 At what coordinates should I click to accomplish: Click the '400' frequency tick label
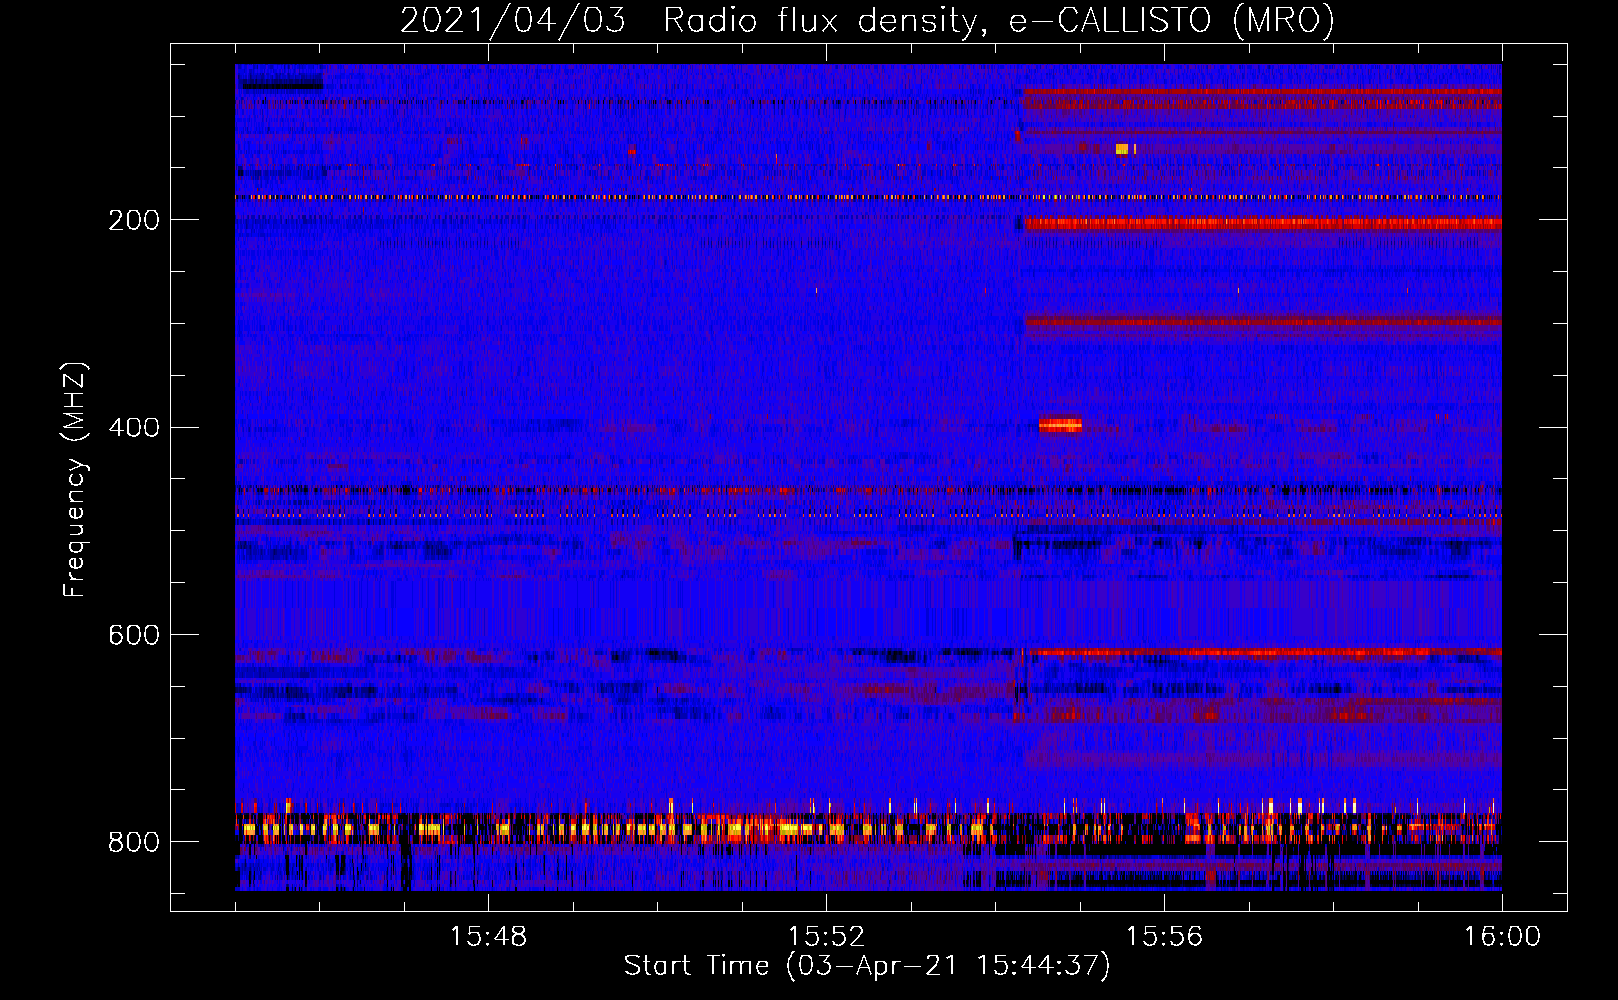point(134,428)
